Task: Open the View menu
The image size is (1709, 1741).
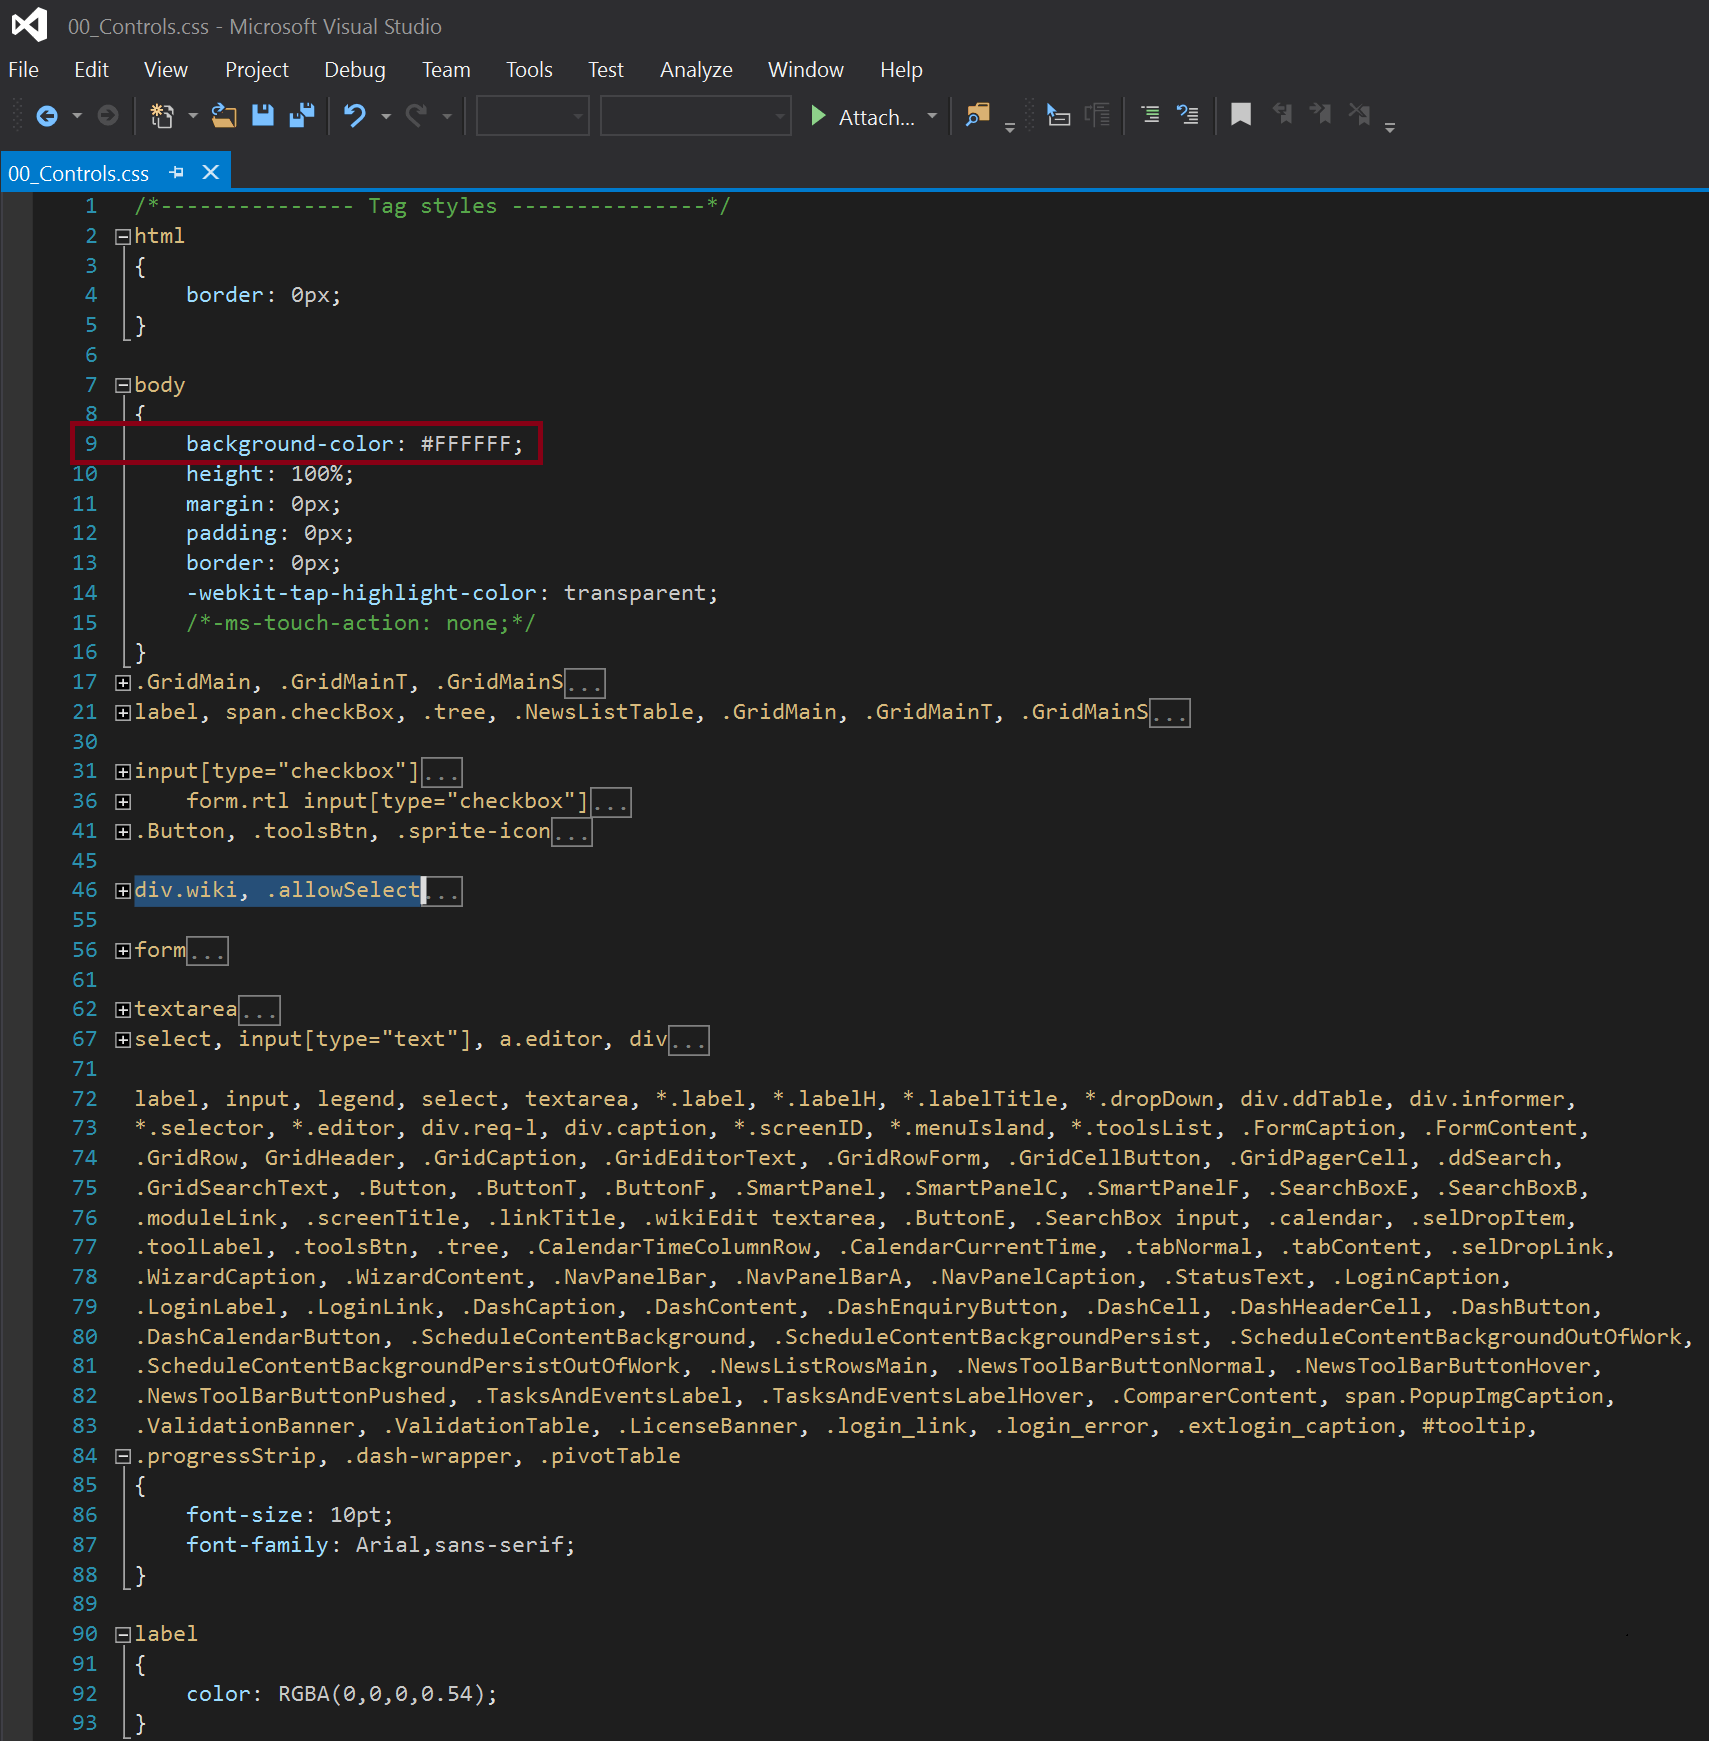Action: pyautogui.click(x=166, y=70)
